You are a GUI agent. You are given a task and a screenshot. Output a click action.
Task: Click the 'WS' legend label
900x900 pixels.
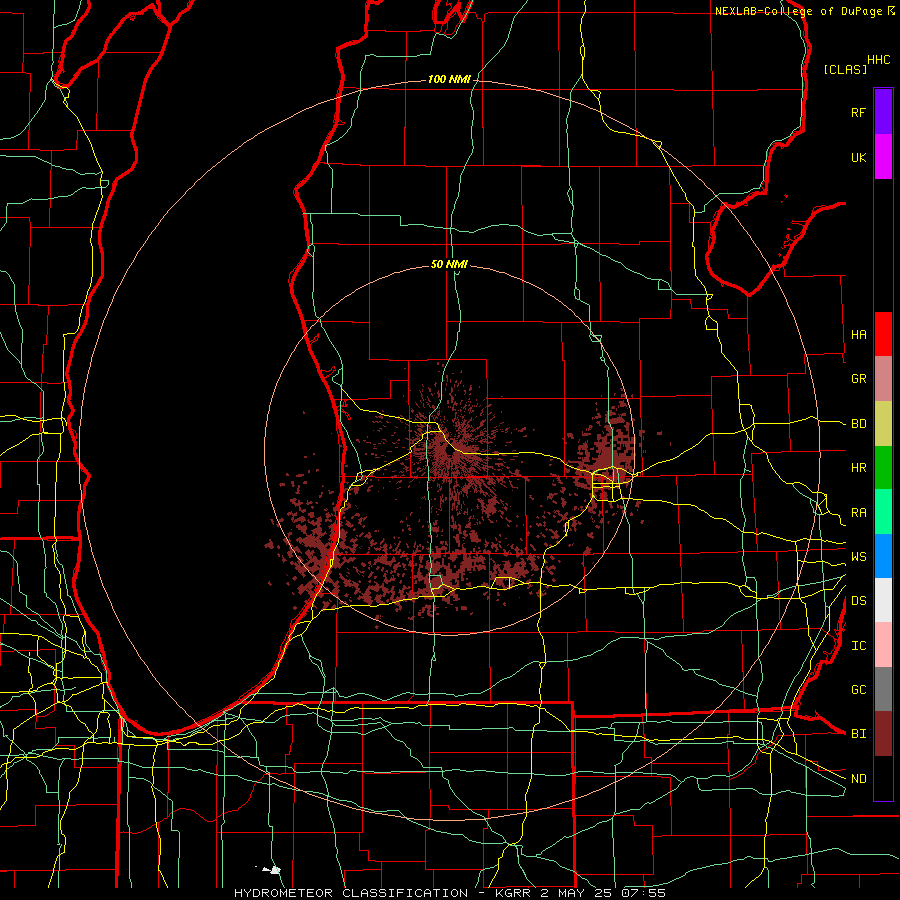tap(859, 557)
